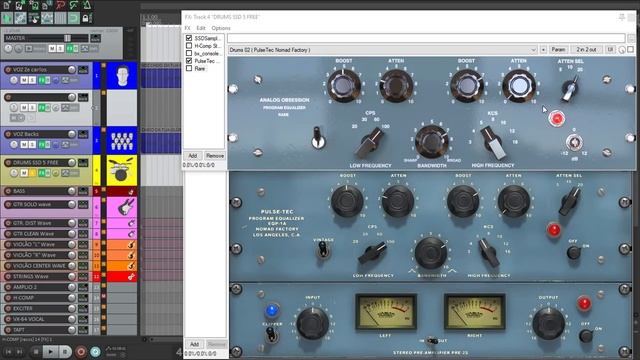640x360 pixels.
Task: Open the Edit menu in FX window
Action: click(201, 28)
